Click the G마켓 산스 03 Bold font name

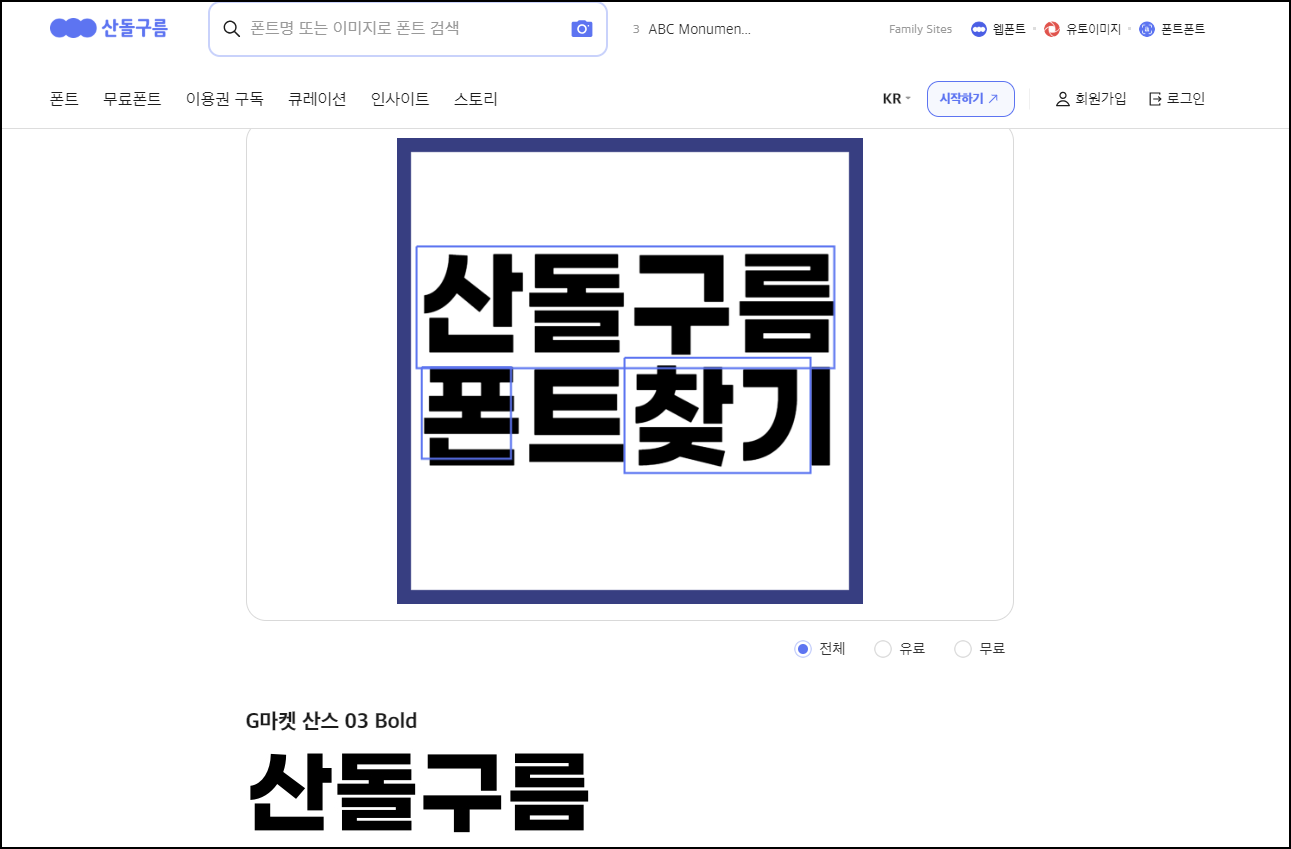331,720
